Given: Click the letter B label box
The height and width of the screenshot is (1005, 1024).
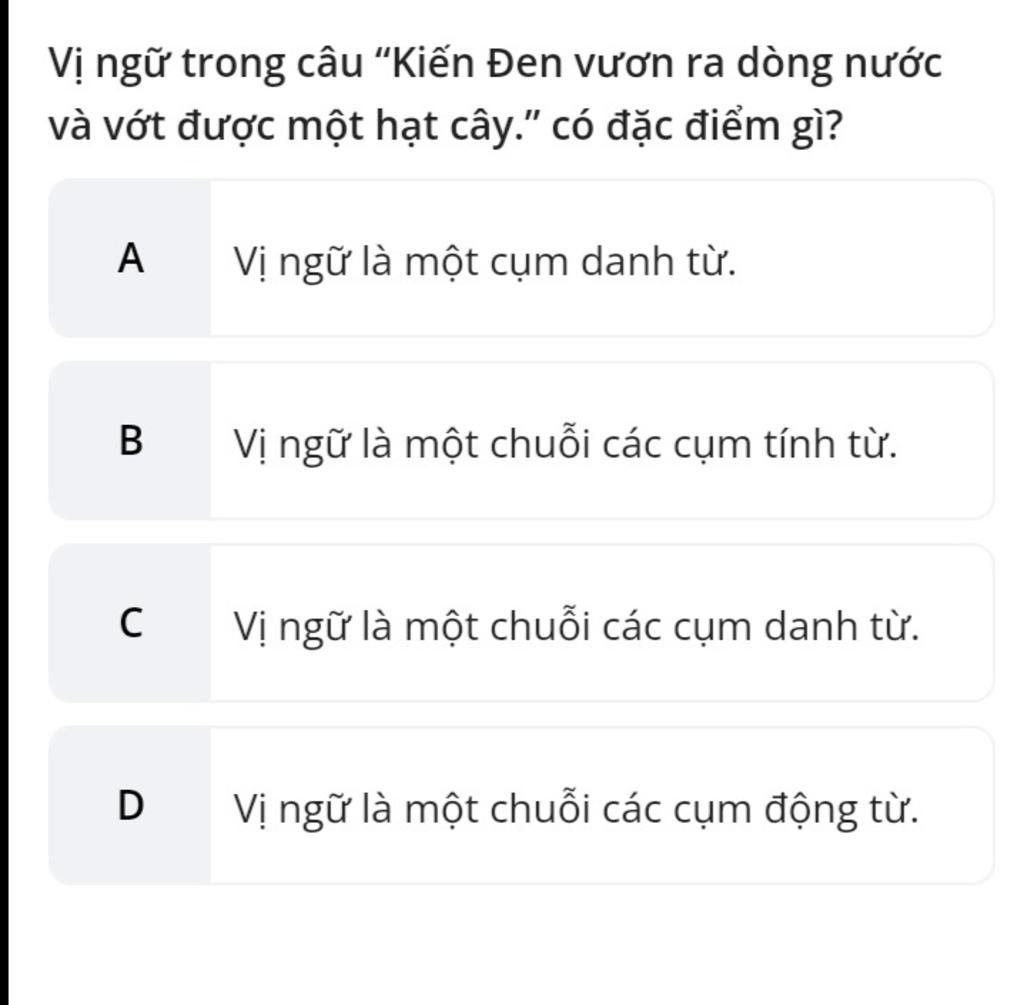Looking at the screenshot, I should [x=130, y=441].
